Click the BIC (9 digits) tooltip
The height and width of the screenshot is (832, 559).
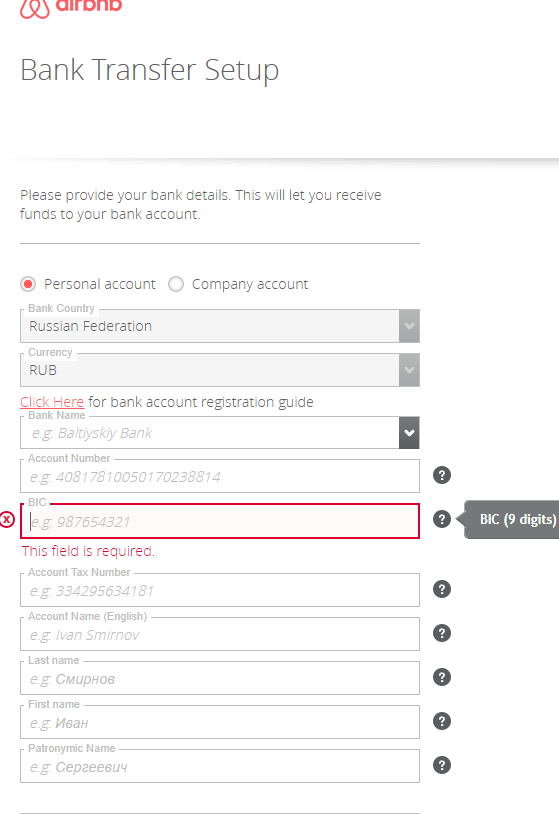coord(512,519)
